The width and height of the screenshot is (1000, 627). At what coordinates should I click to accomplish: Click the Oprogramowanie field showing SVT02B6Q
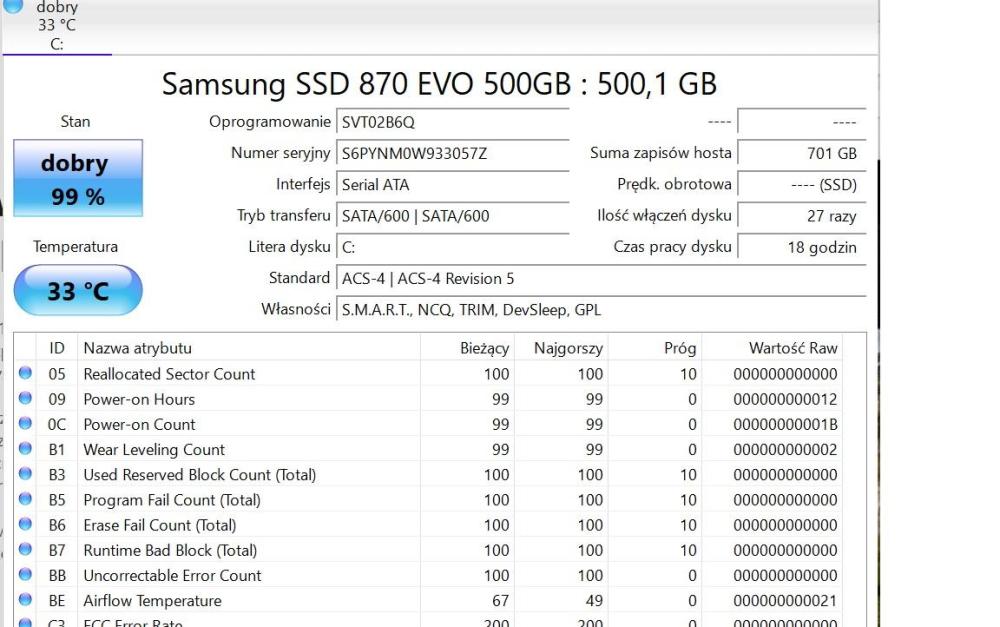[x=450, y=122]
